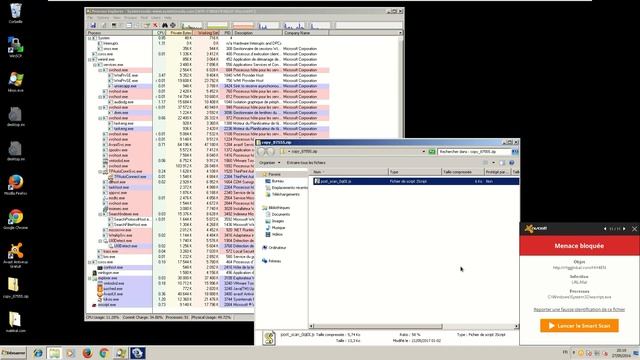Open the Organiser dropdown in Explorer

pyautogui.click(x=270, y=162)
